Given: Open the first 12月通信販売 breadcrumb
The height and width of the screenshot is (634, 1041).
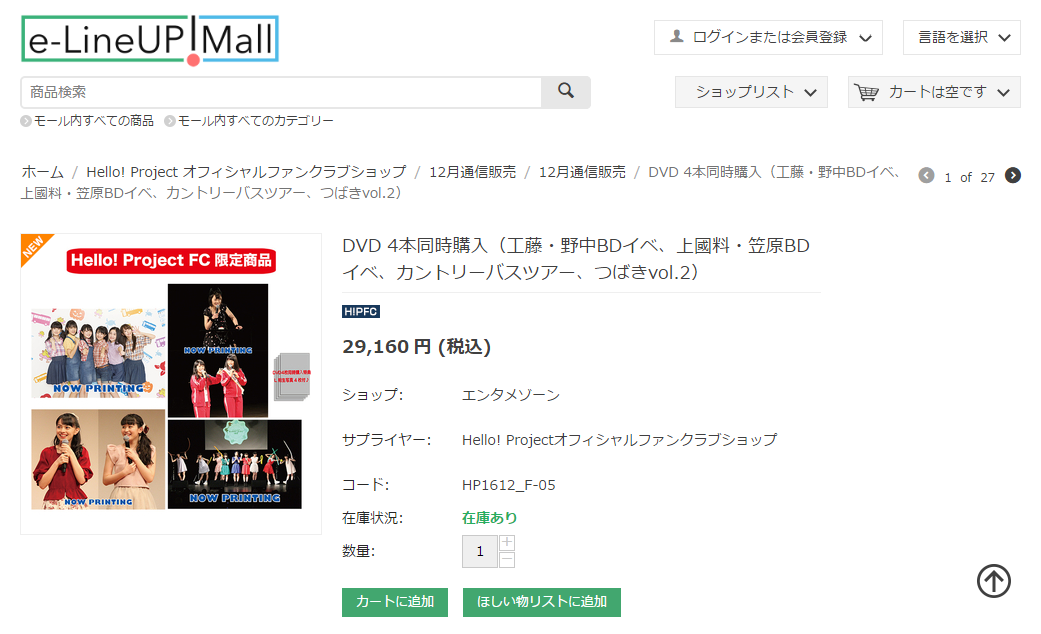Looking at the screenshot, I should tap(472, 172).
